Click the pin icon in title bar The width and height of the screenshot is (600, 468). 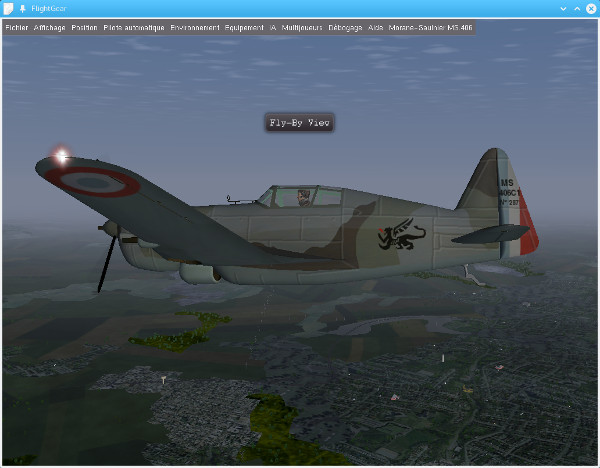(22, 8)
